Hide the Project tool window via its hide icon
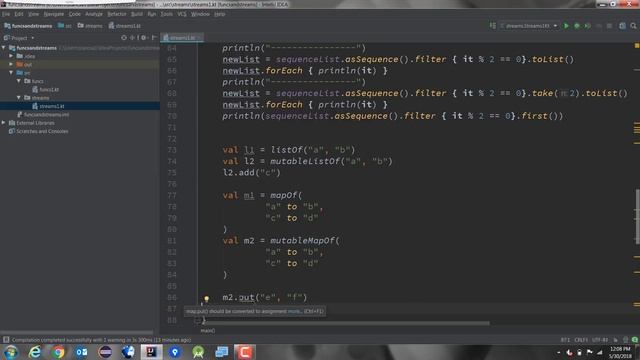The height and width of the screenshot is (360, 640). pos(154,38)
